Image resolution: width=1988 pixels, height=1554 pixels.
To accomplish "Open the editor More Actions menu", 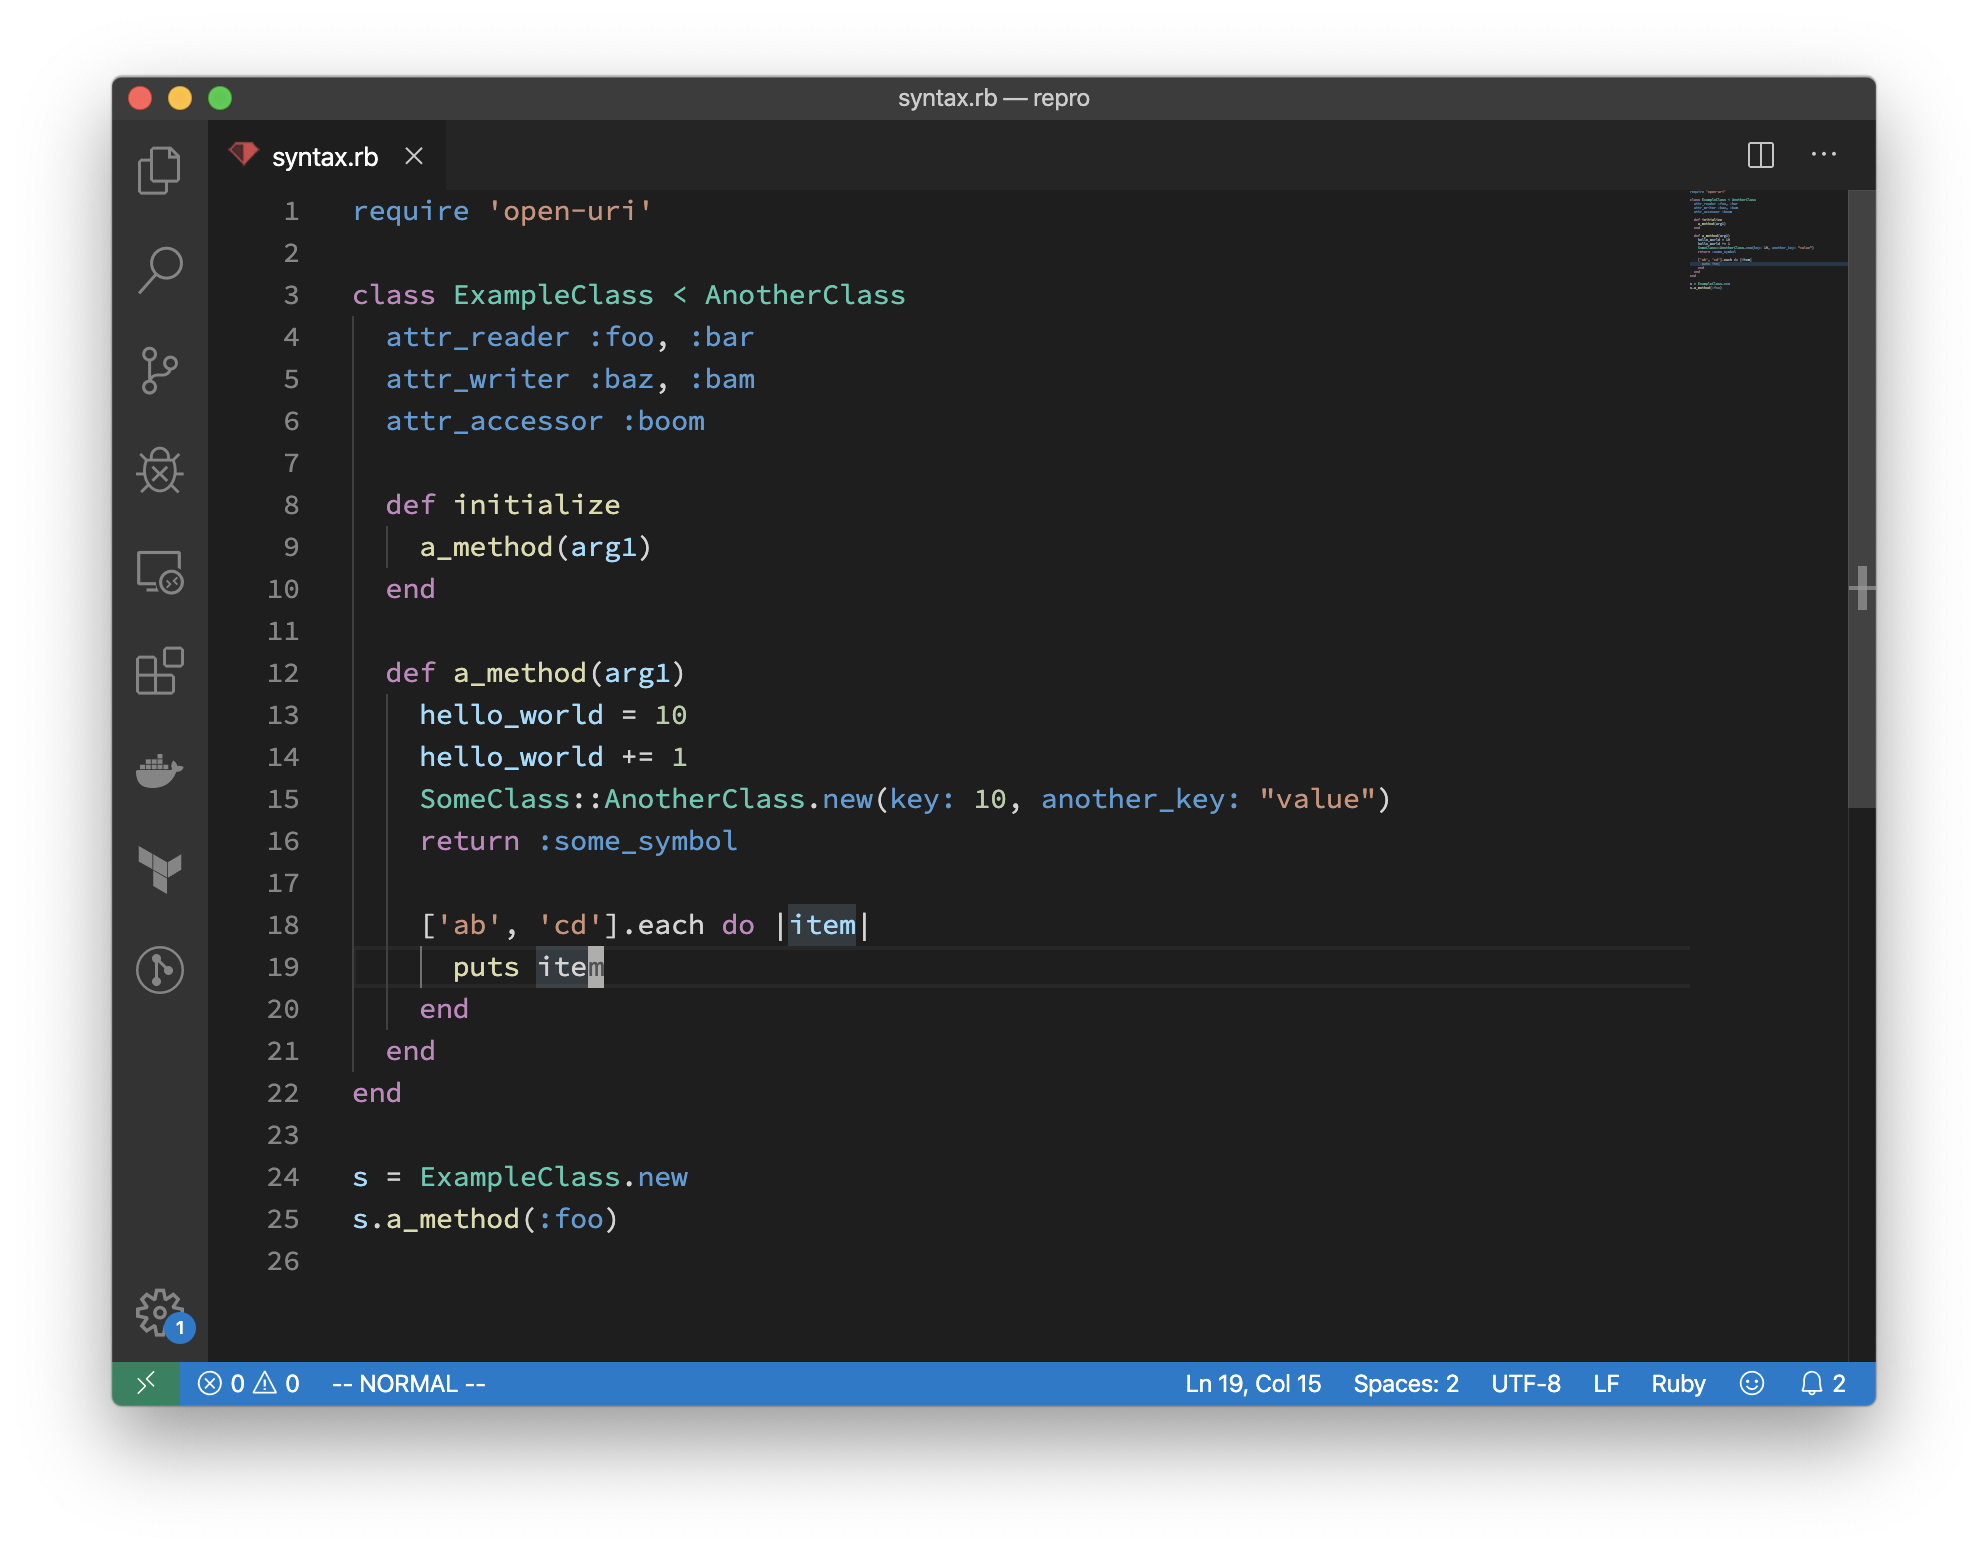I will [x=1823, y=155].
